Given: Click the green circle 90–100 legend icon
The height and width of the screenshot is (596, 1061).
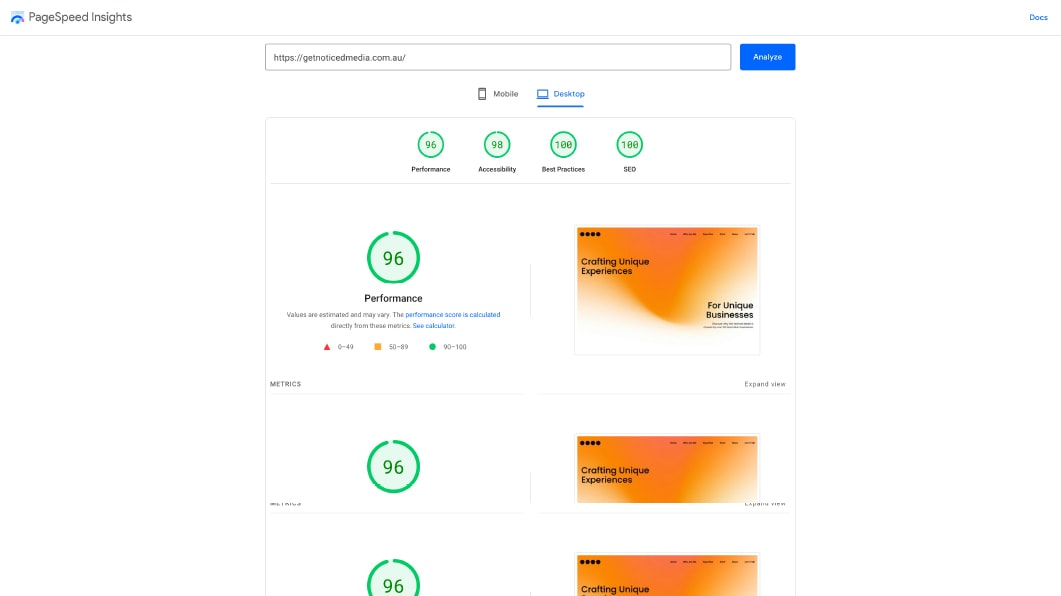Looking at the screenshot, I should [432, 346].
